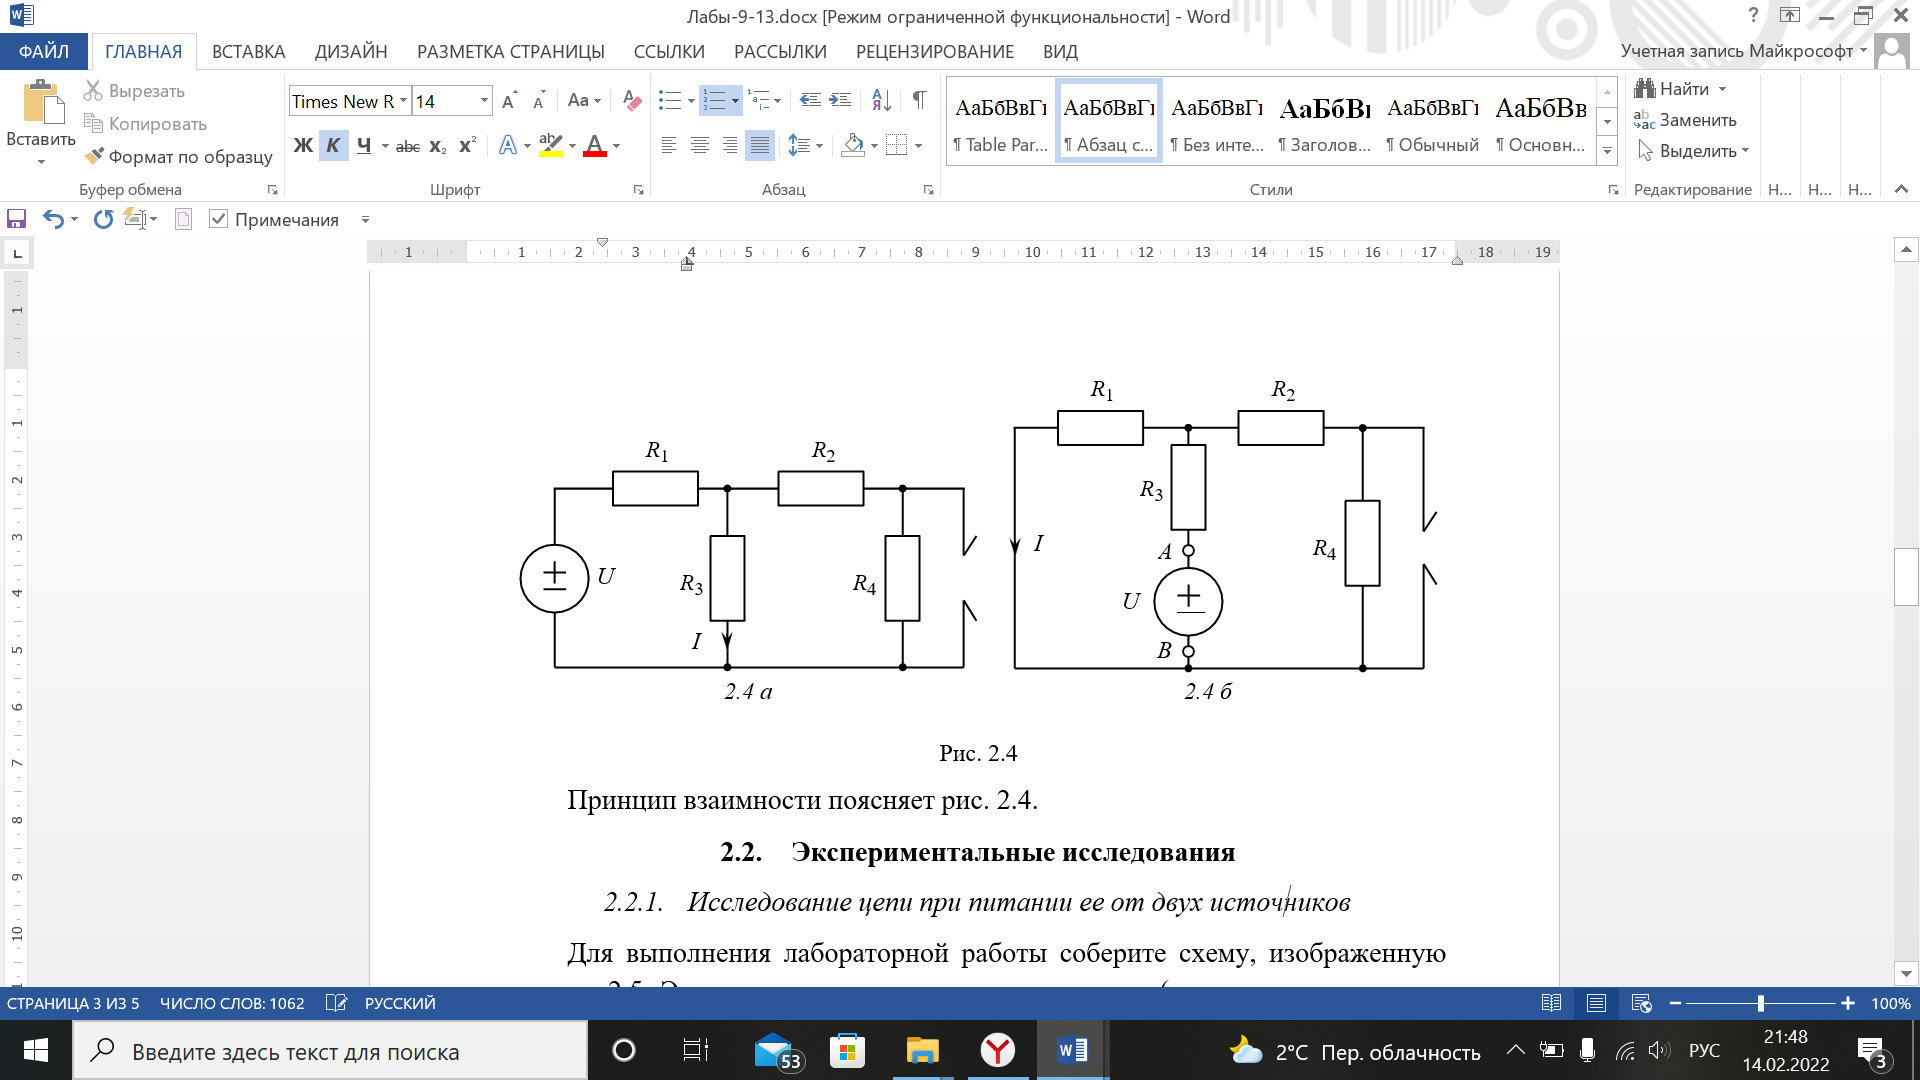Toggle Bold (Ж) formatting

(303, 146)
